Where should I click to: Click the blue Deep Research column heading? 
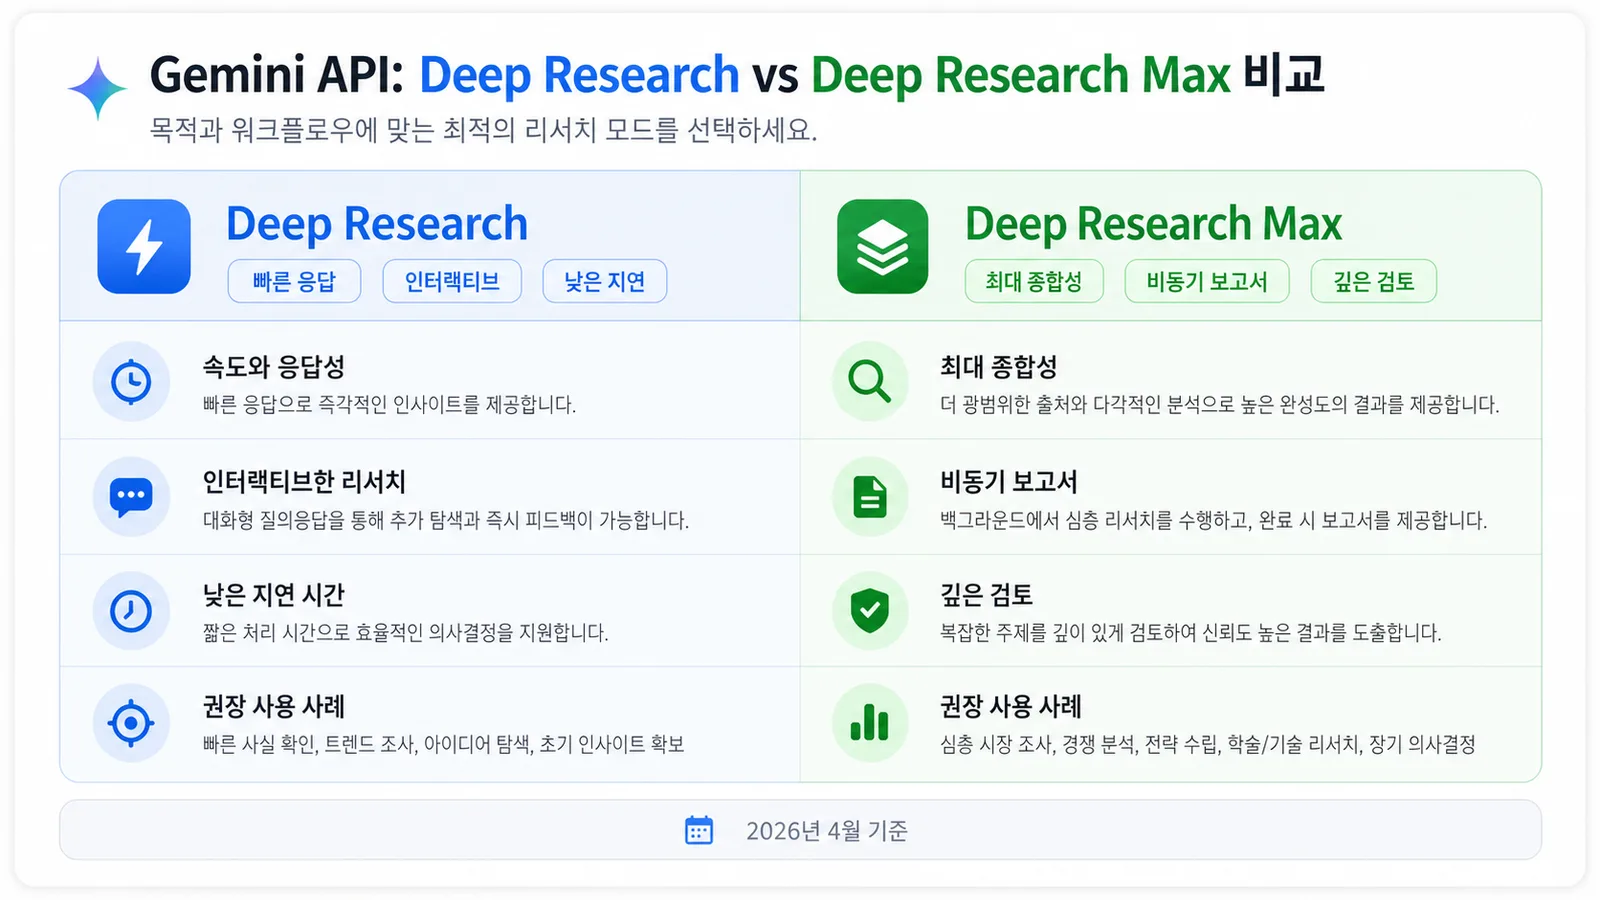coord(377,224)
